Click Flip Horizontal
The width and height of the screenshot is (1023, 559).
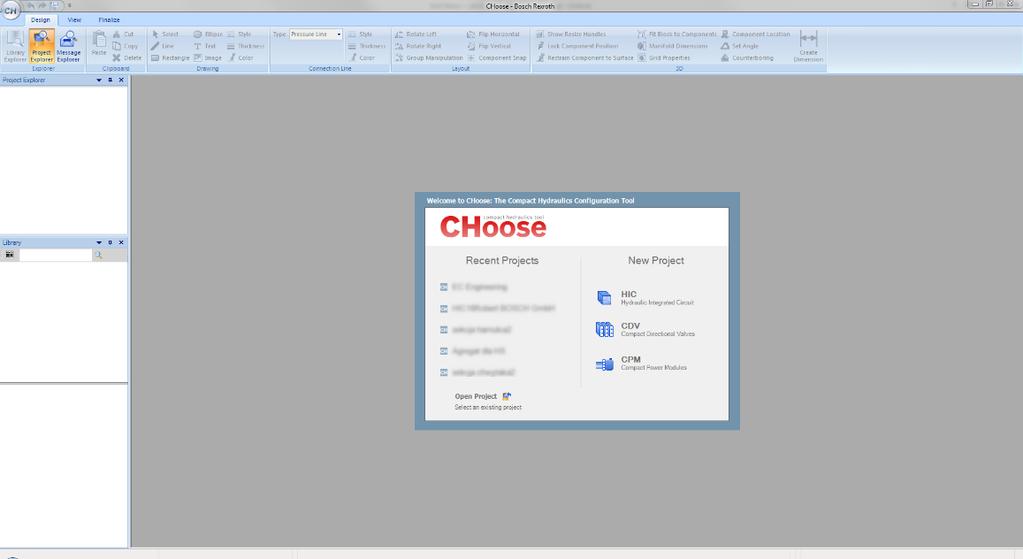coord(493,34)
